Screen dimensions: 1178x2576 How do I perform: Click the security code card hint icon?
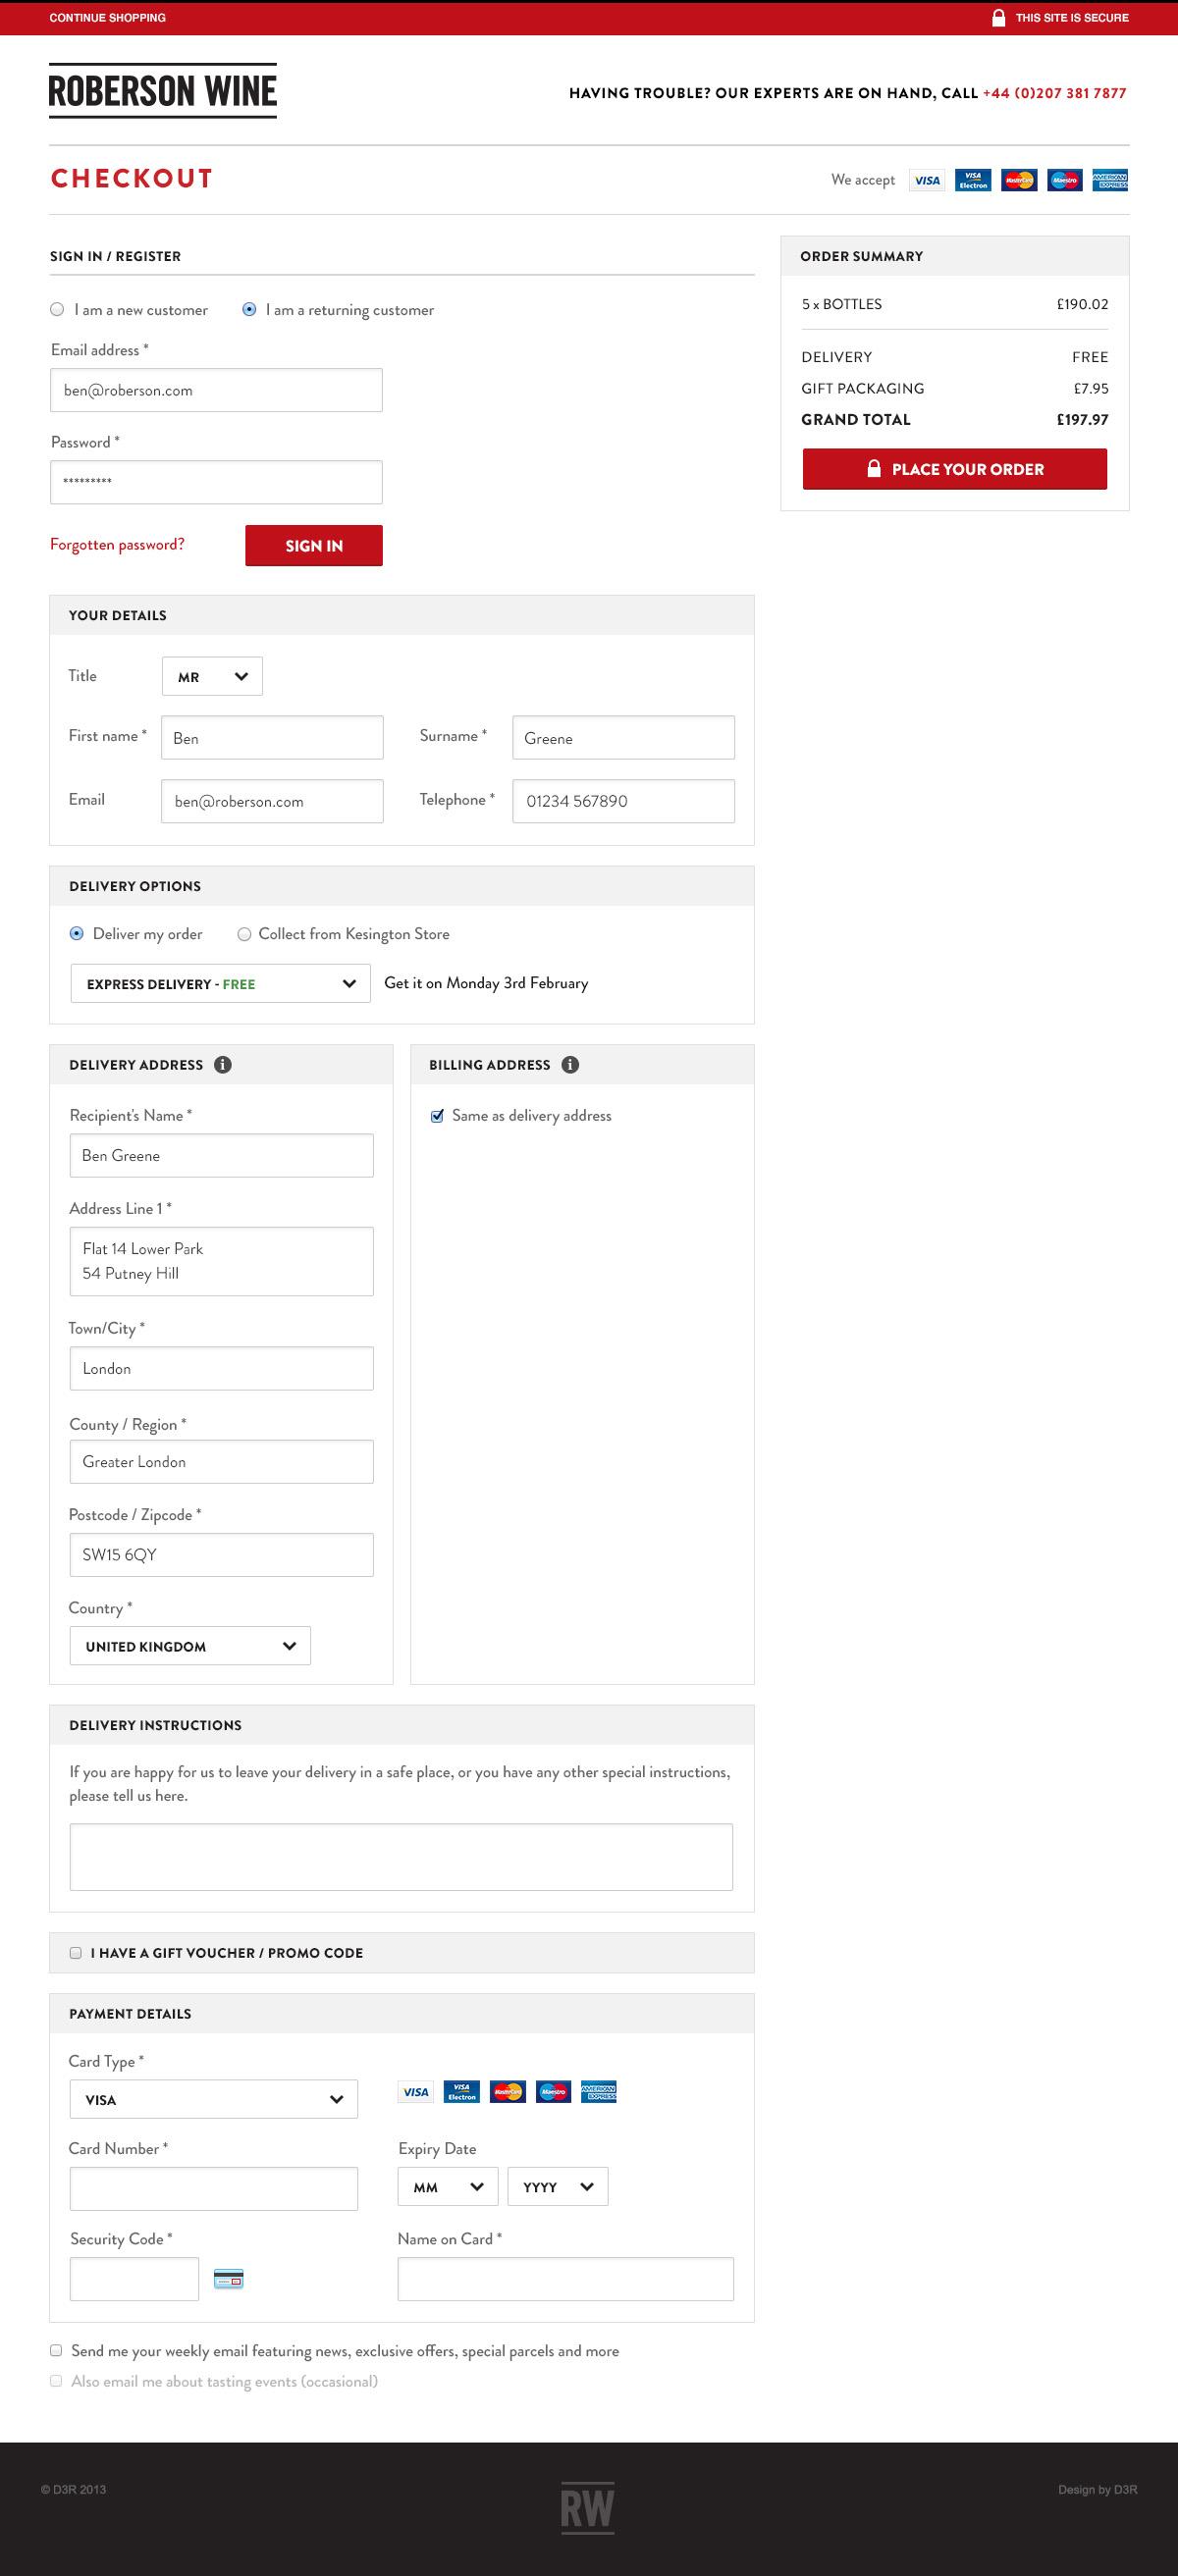point(229,2279)
